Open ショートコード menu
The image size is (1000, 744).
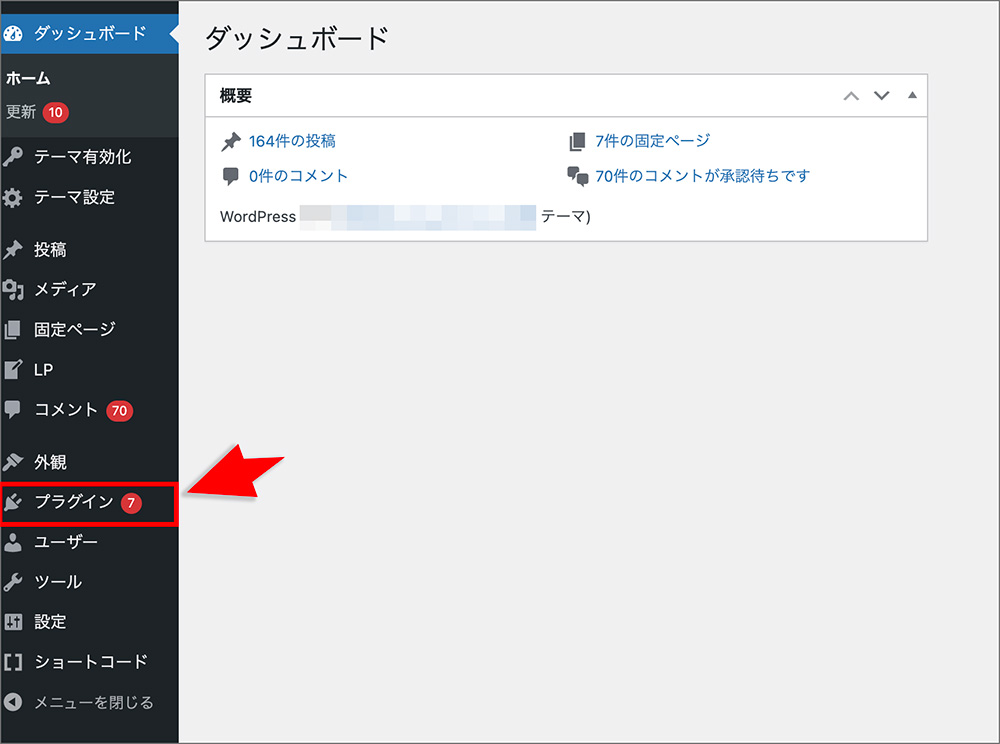pos(89,662)
